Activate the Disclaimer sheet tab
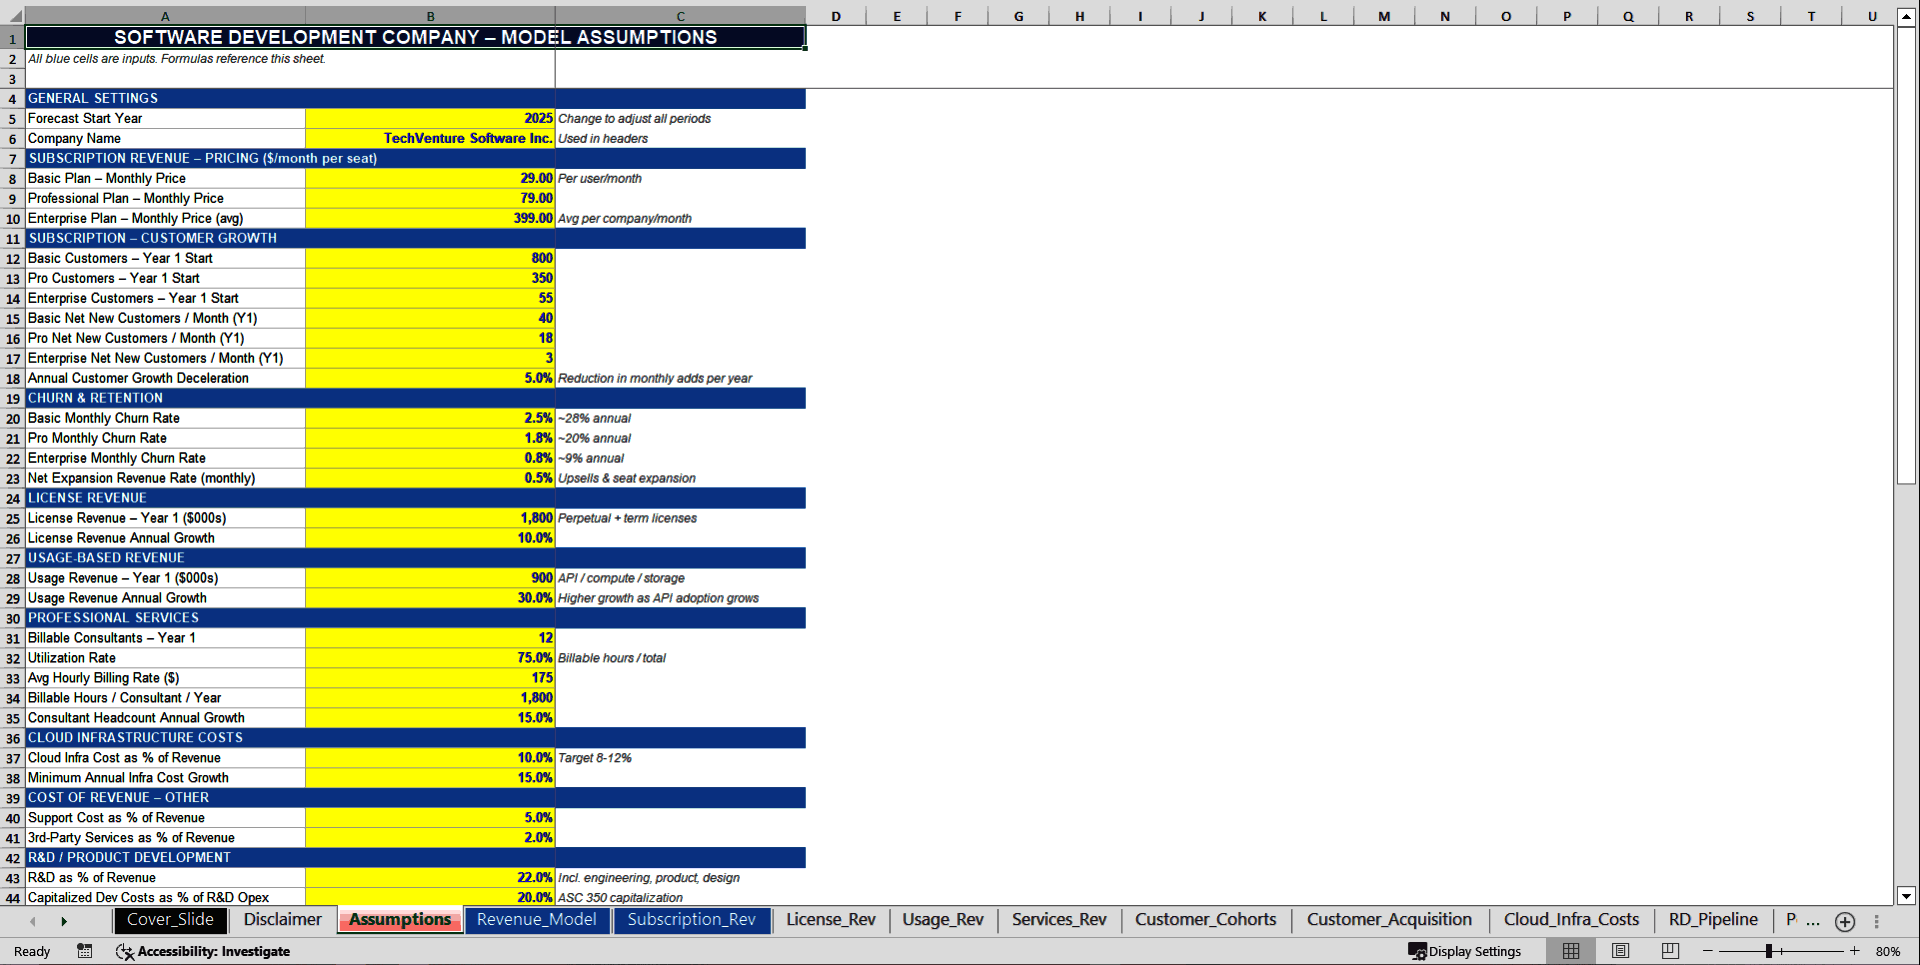The height and width of the screenshot is (965, 1920). click(x=282, y=920)
